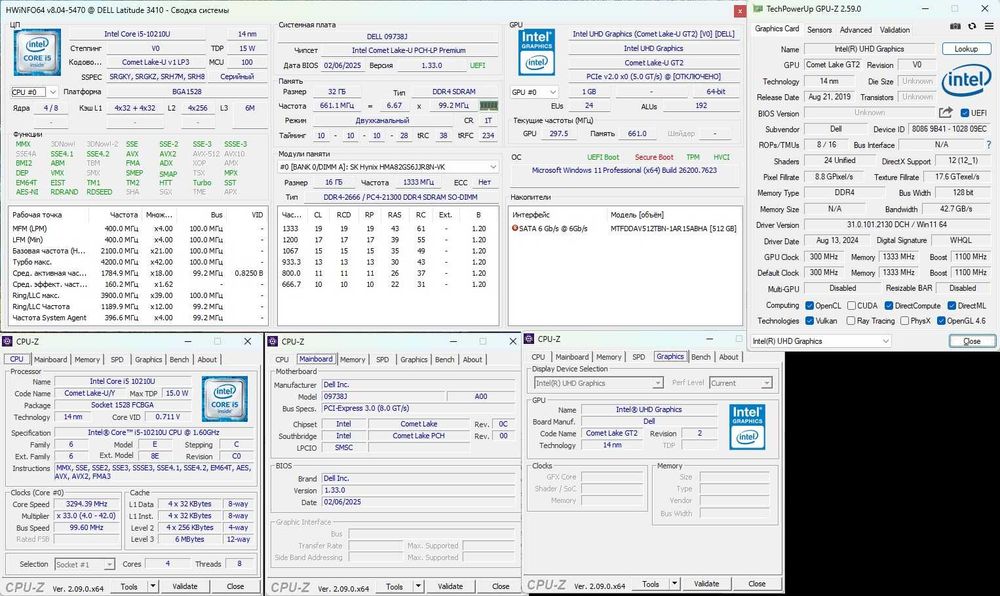Click Validate in CPU-Z Mainboard window

(450, 586)
